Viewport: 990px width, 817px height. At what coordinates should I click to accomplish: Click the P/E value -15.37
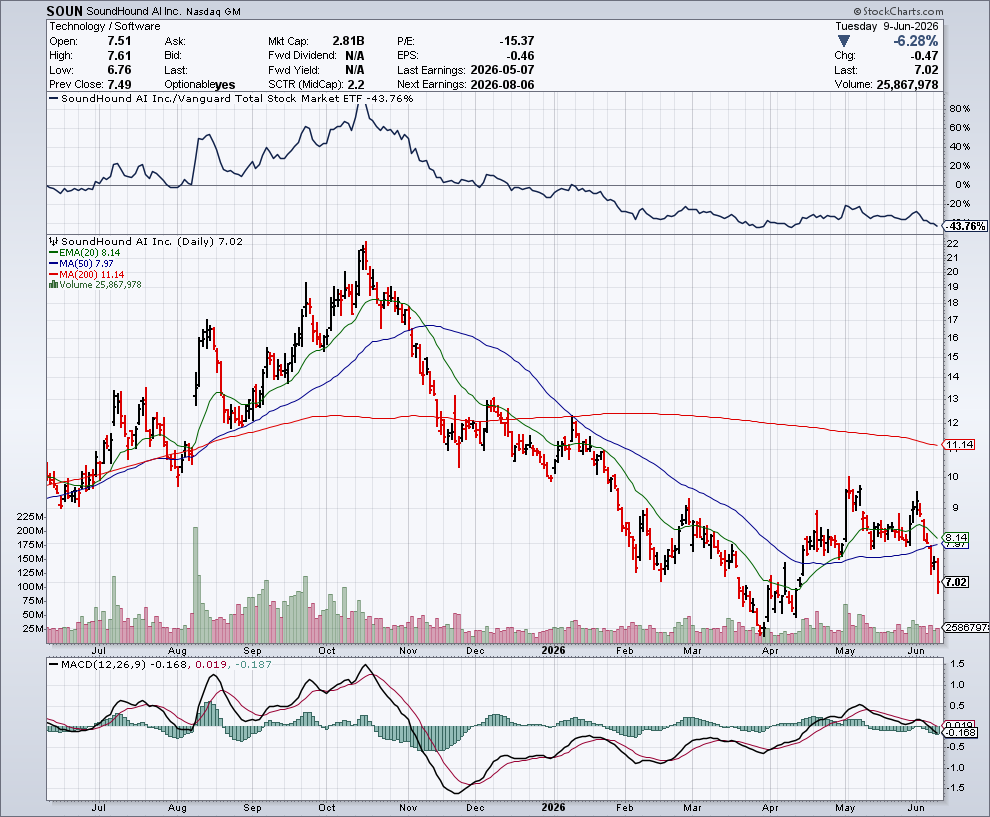516,41
